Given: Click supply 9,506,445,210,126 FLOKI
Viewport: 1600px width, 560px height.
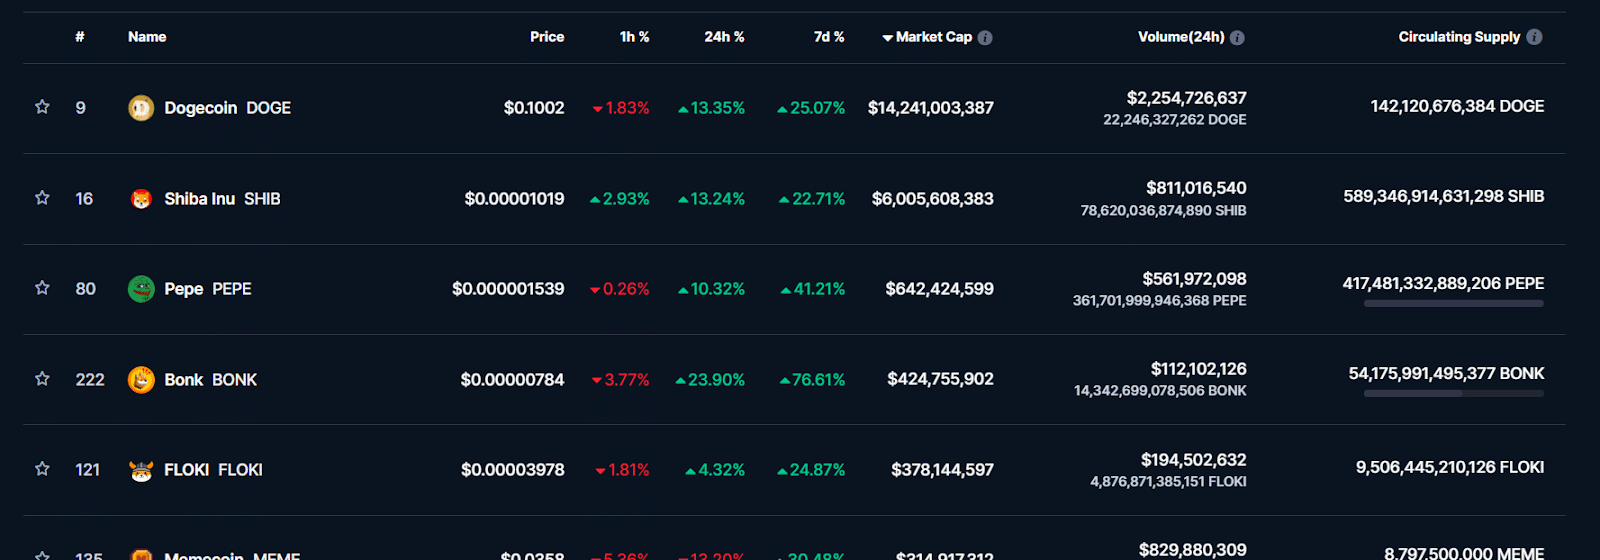Looking at the screenshot, I should (x=1450, y=467).
